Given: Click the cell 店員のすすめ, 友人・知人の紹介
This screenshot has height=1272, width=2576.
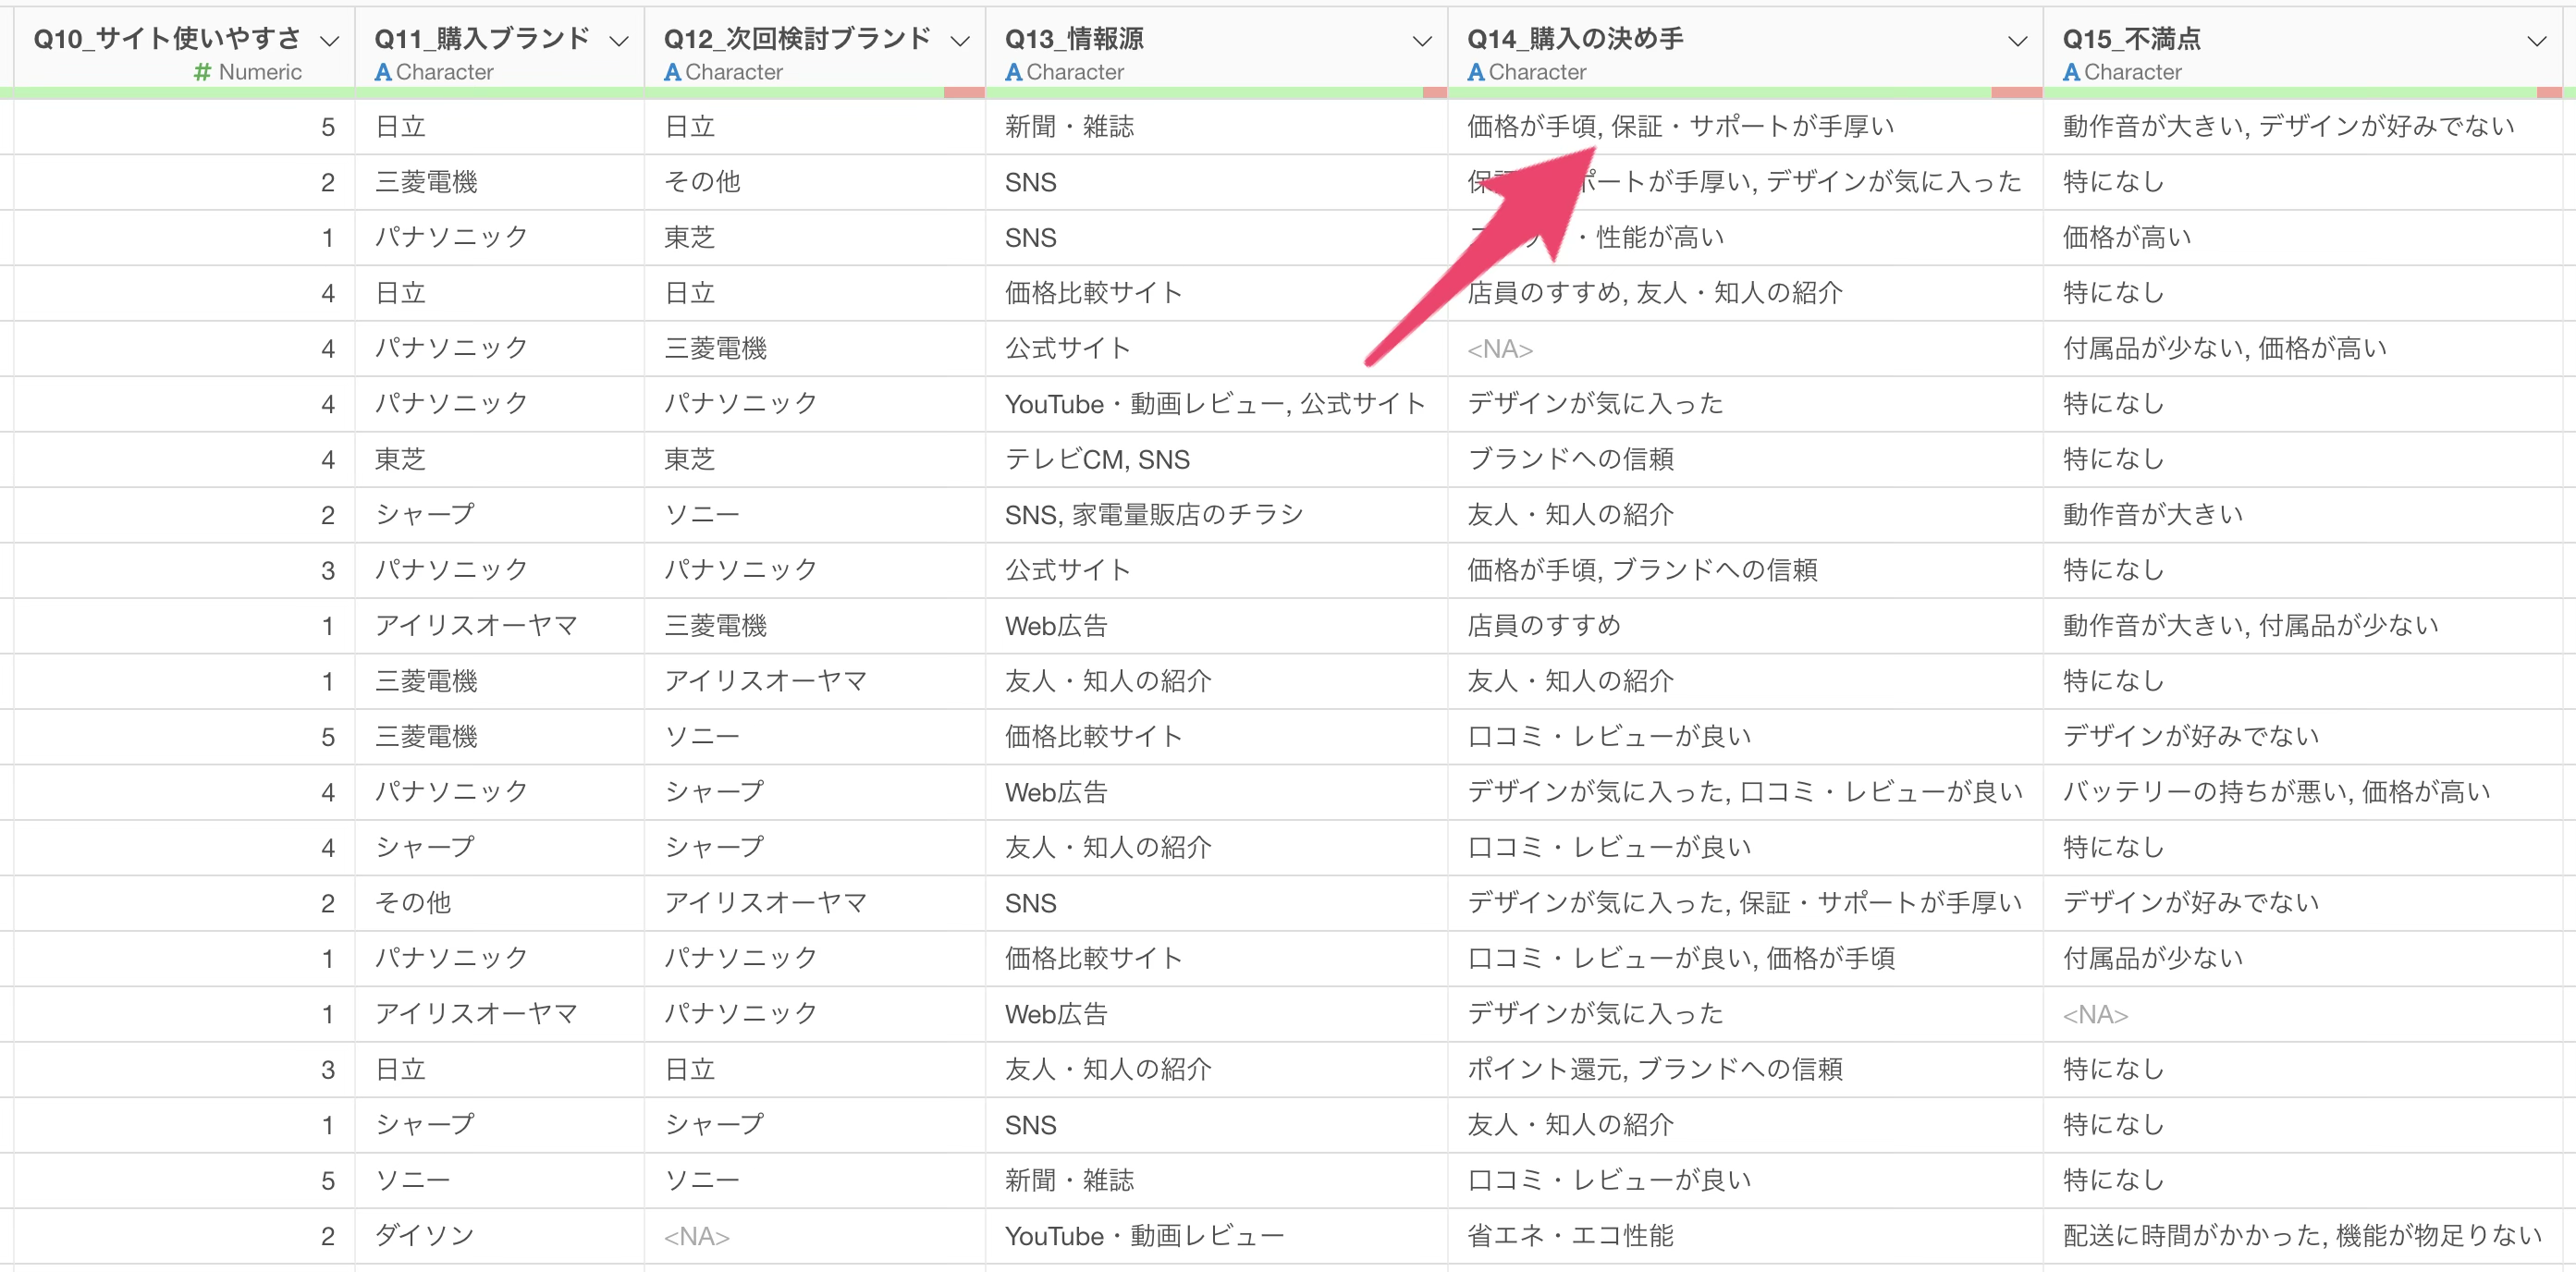Looking at the screenshot, I should [1745, 293].
